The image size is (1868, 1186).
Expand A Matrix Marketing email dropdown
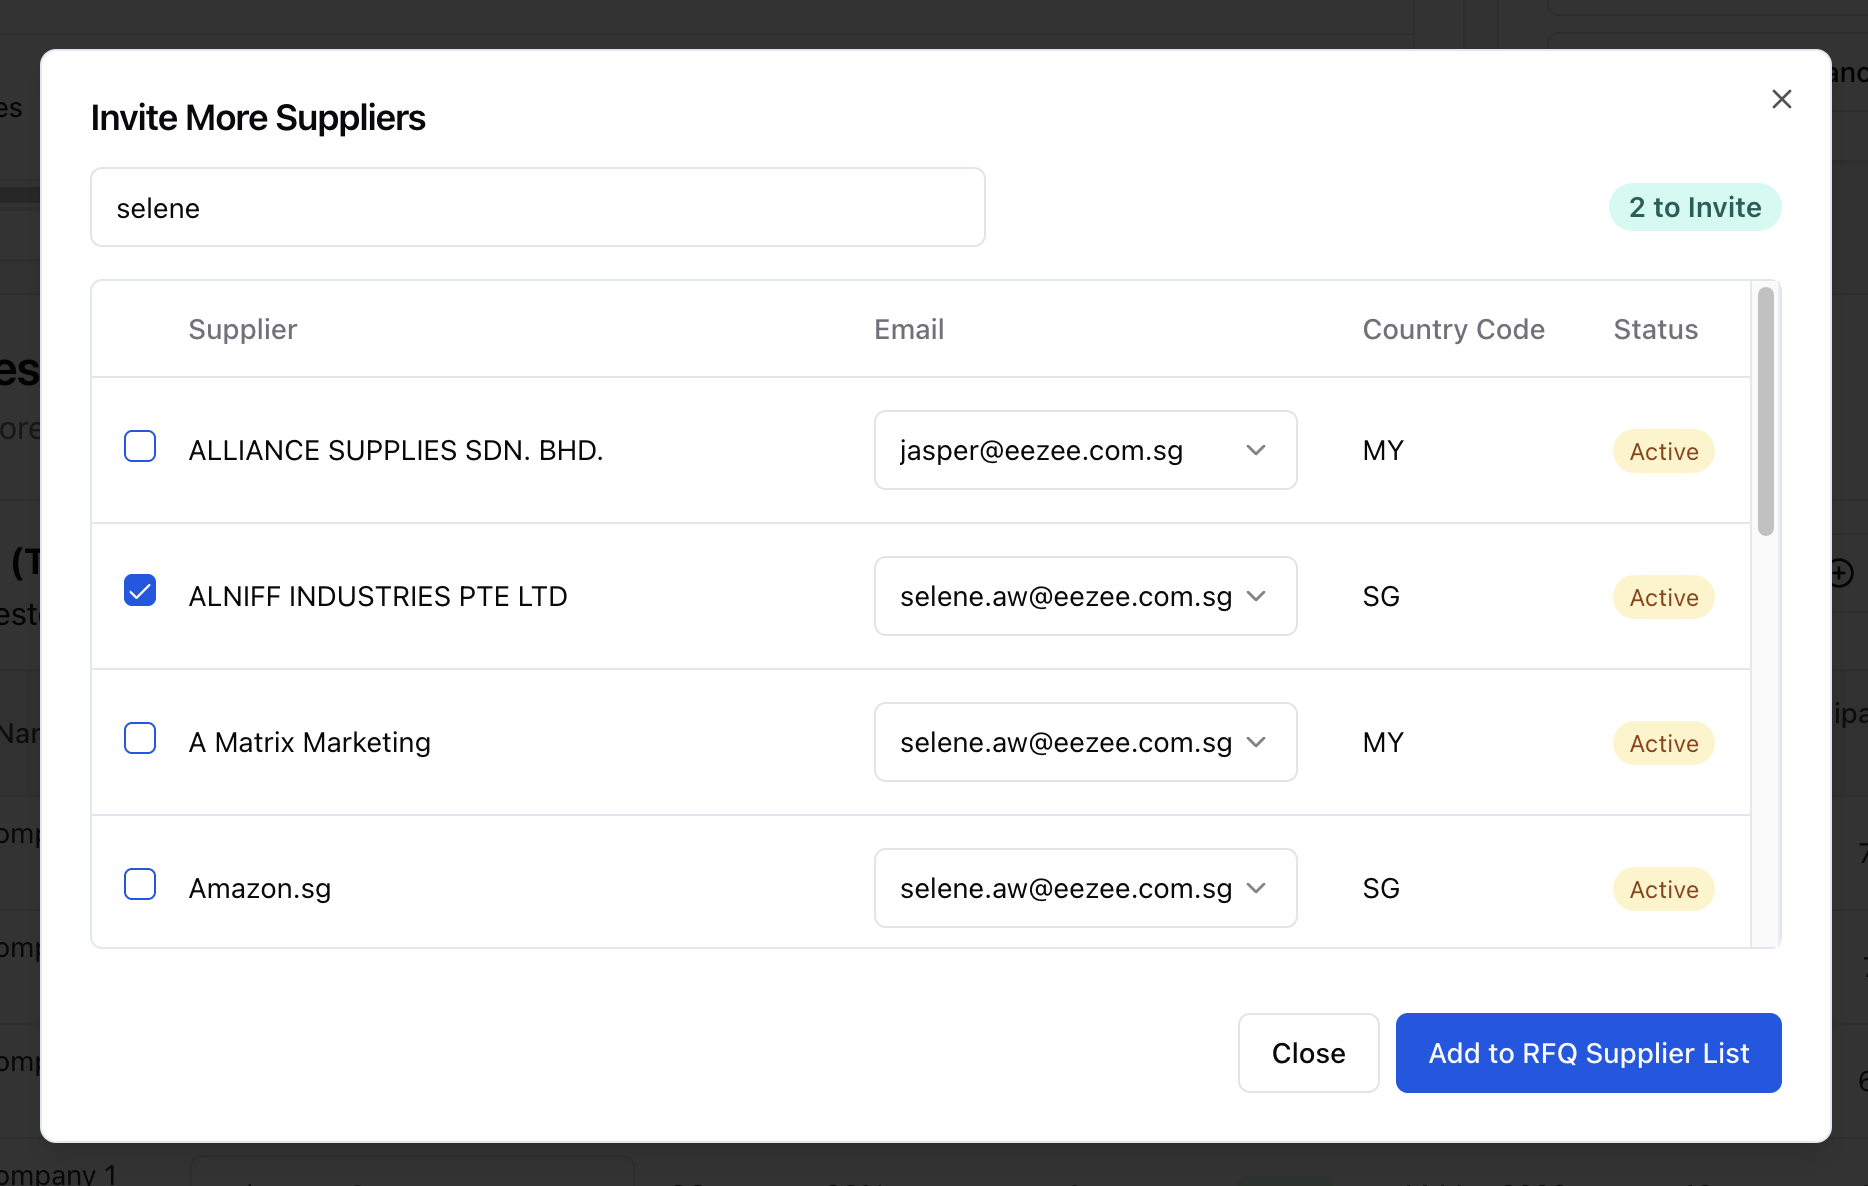(x=1085, y=742)
